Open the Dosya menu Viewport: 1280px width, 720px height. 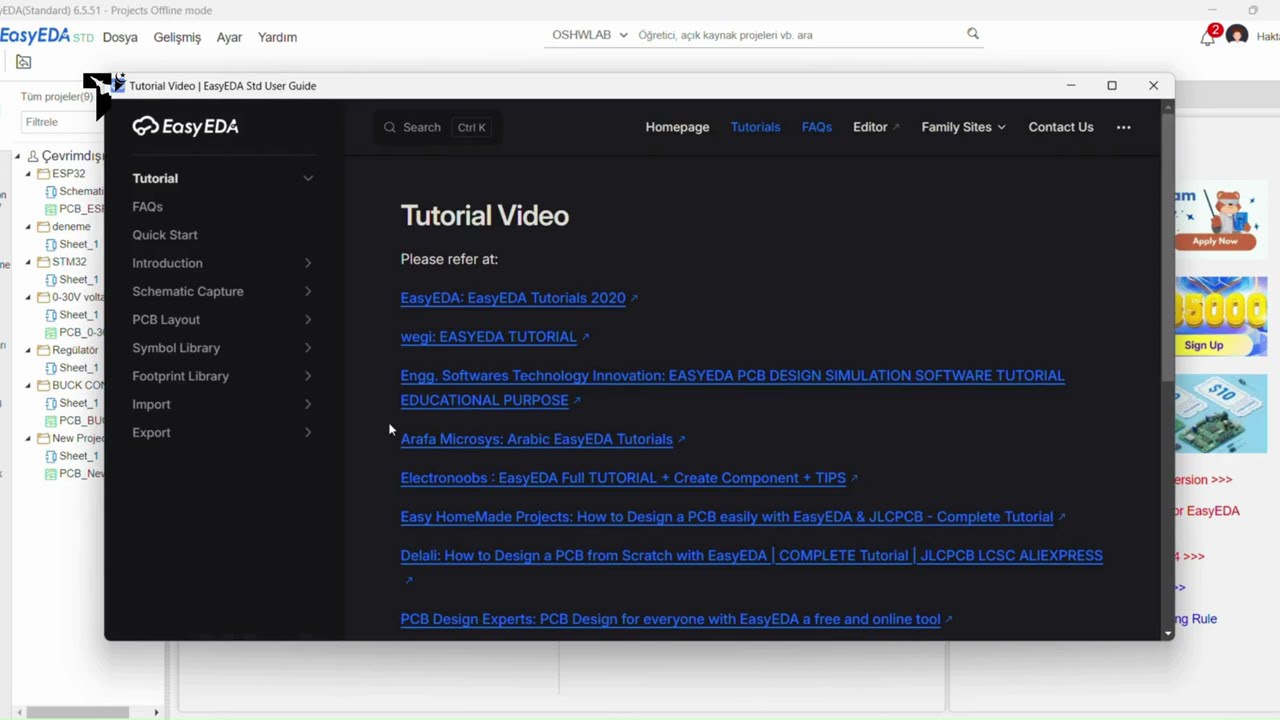120,37
